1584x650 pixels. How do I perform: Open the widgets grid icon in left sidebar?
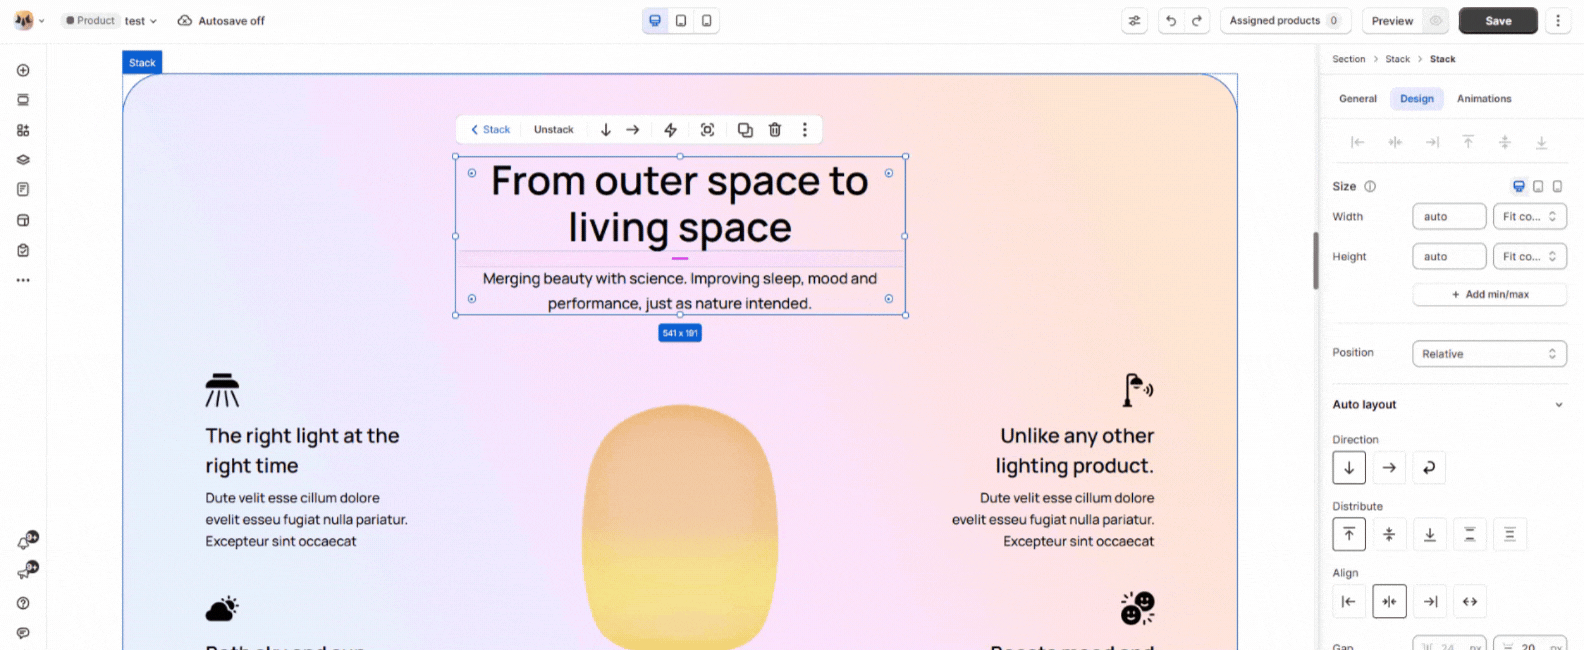(x=23, y=130)
